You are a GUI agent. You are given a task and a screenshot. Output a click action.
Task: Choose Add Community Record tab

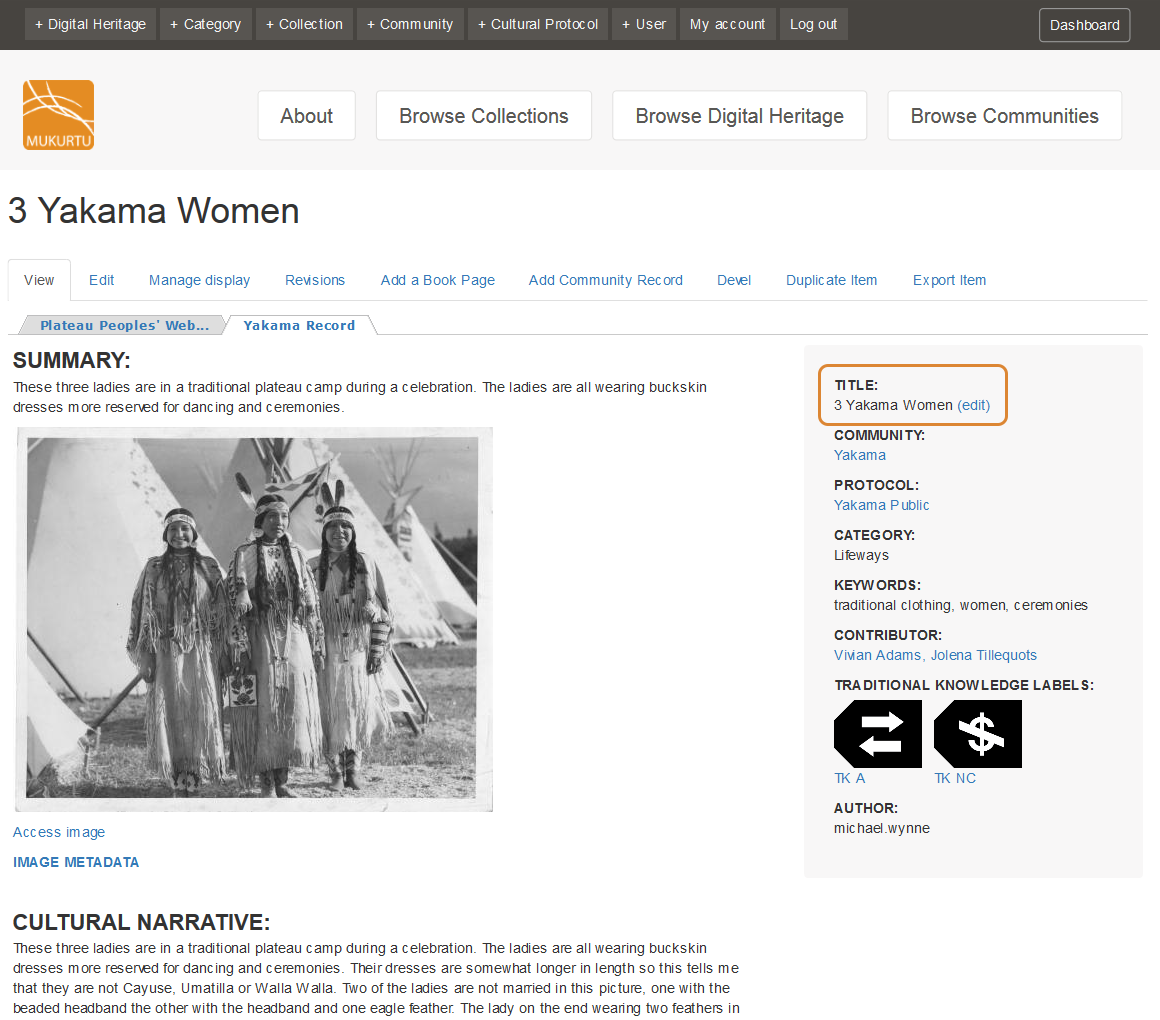pos(606,280)
